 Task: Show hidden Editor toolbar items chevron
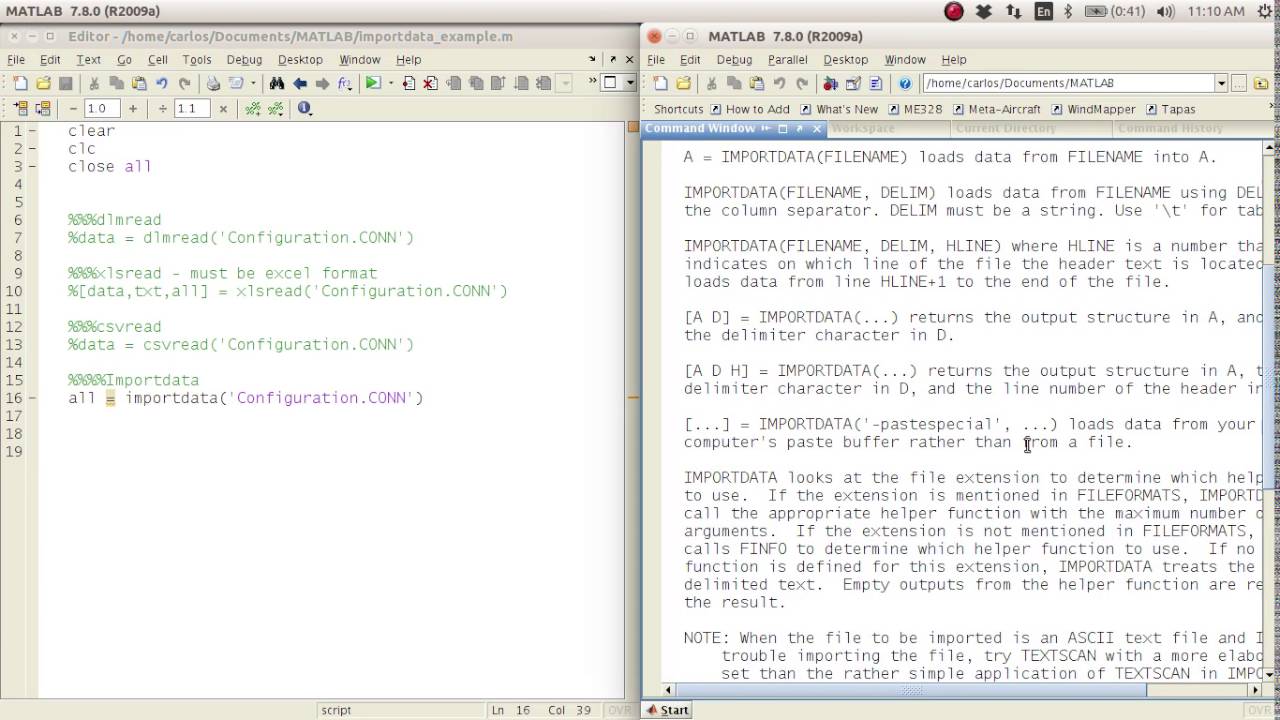[592, 80]
